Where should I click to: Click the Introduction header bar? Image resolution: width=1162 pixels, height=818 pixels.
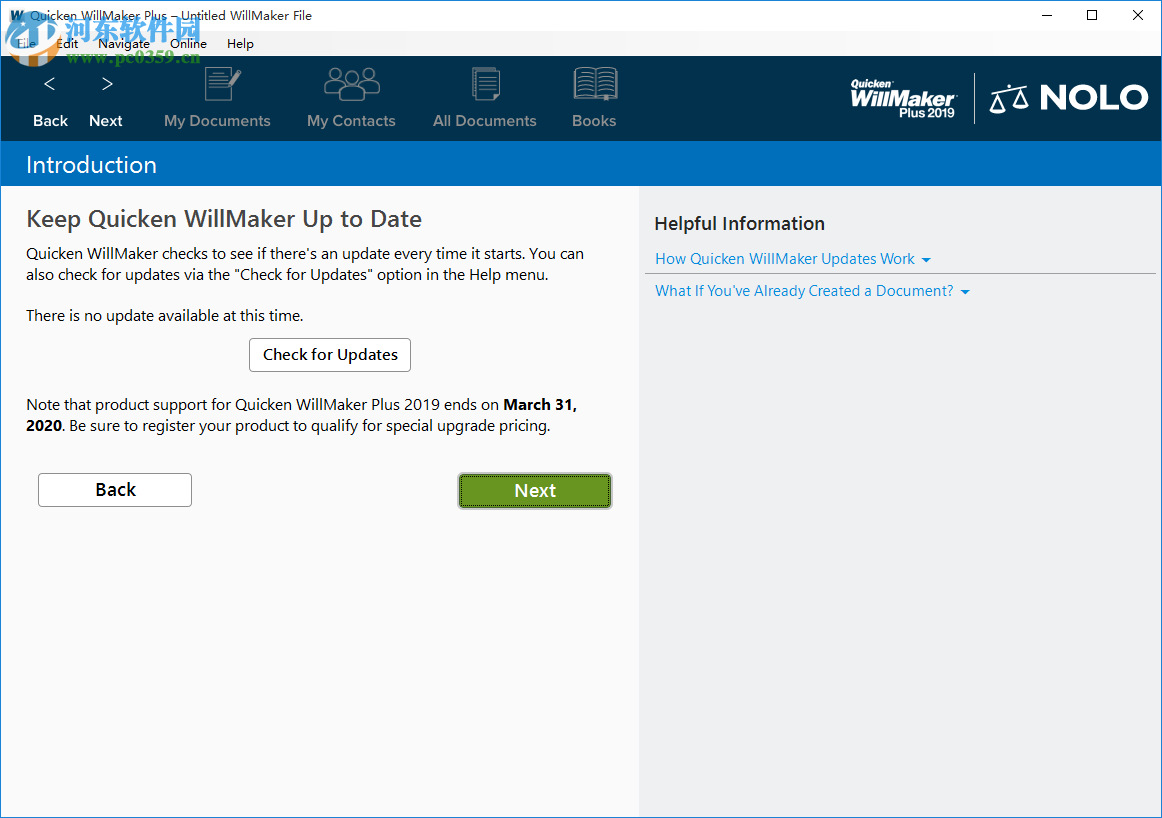pos(91,164)
